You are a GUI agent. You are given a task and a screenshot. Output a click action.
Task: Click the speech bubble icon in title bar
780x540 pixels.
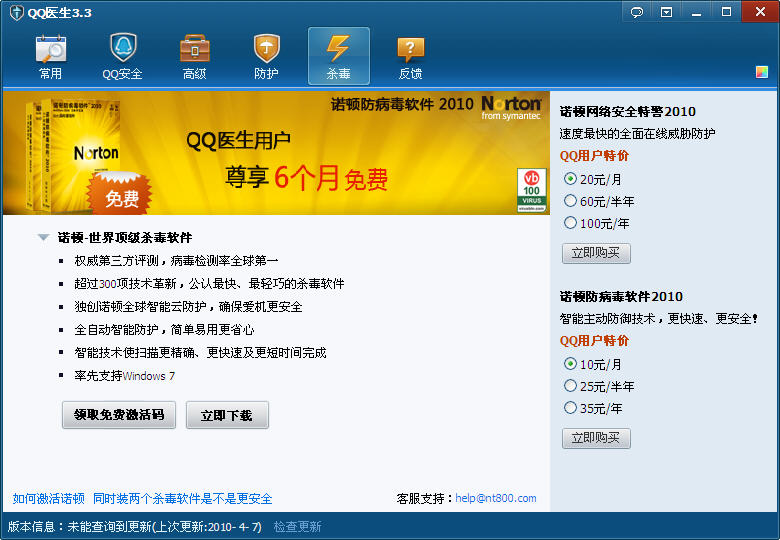point(637,12)
